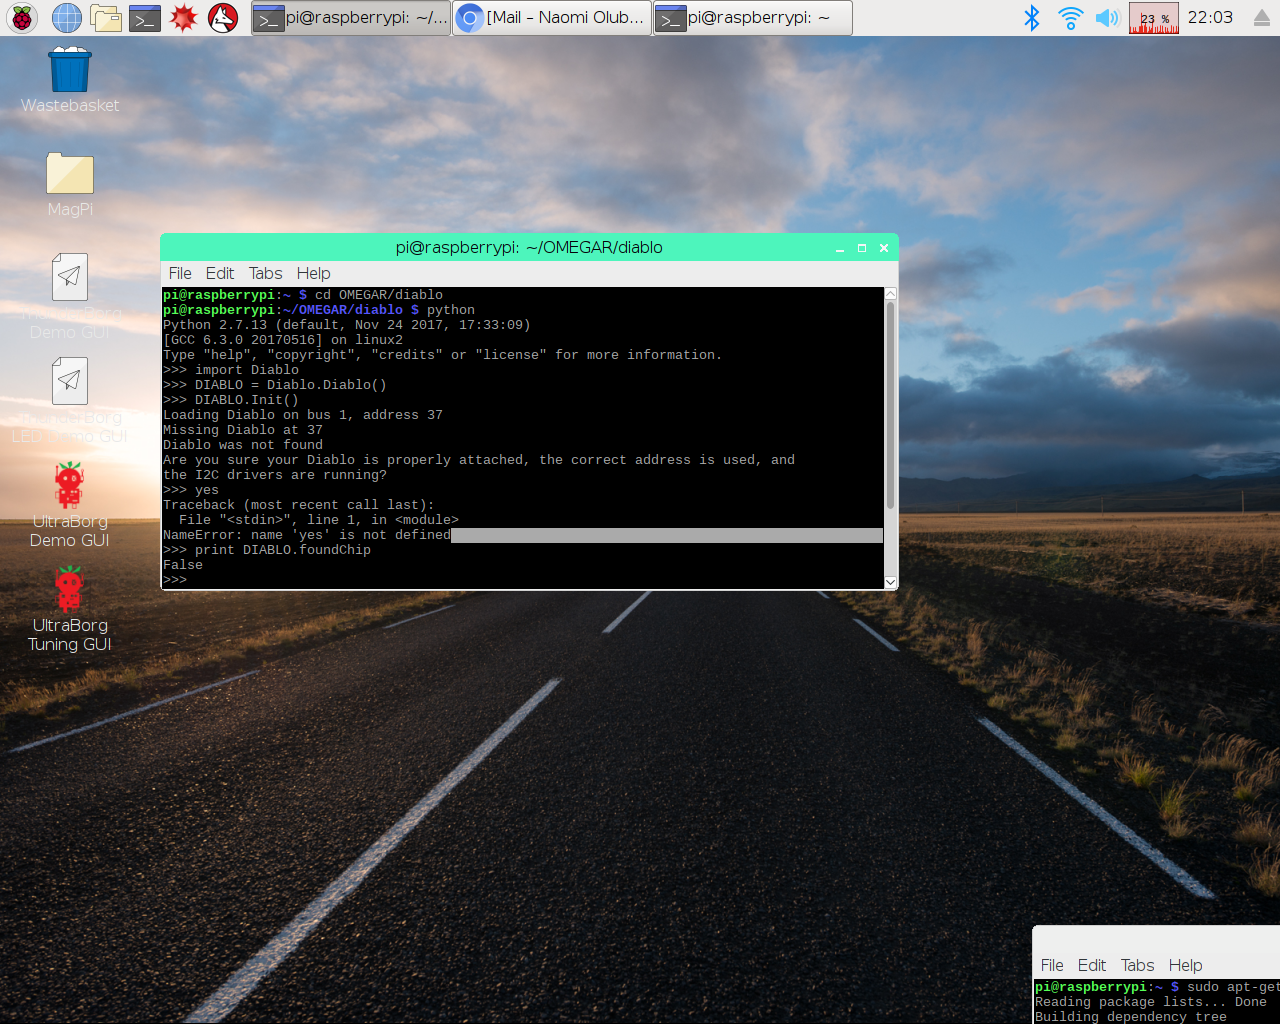Switch to Mail - Naomi Chromium window
Viewport: 1280px width, 1024px height.
(x=552, y=18)
